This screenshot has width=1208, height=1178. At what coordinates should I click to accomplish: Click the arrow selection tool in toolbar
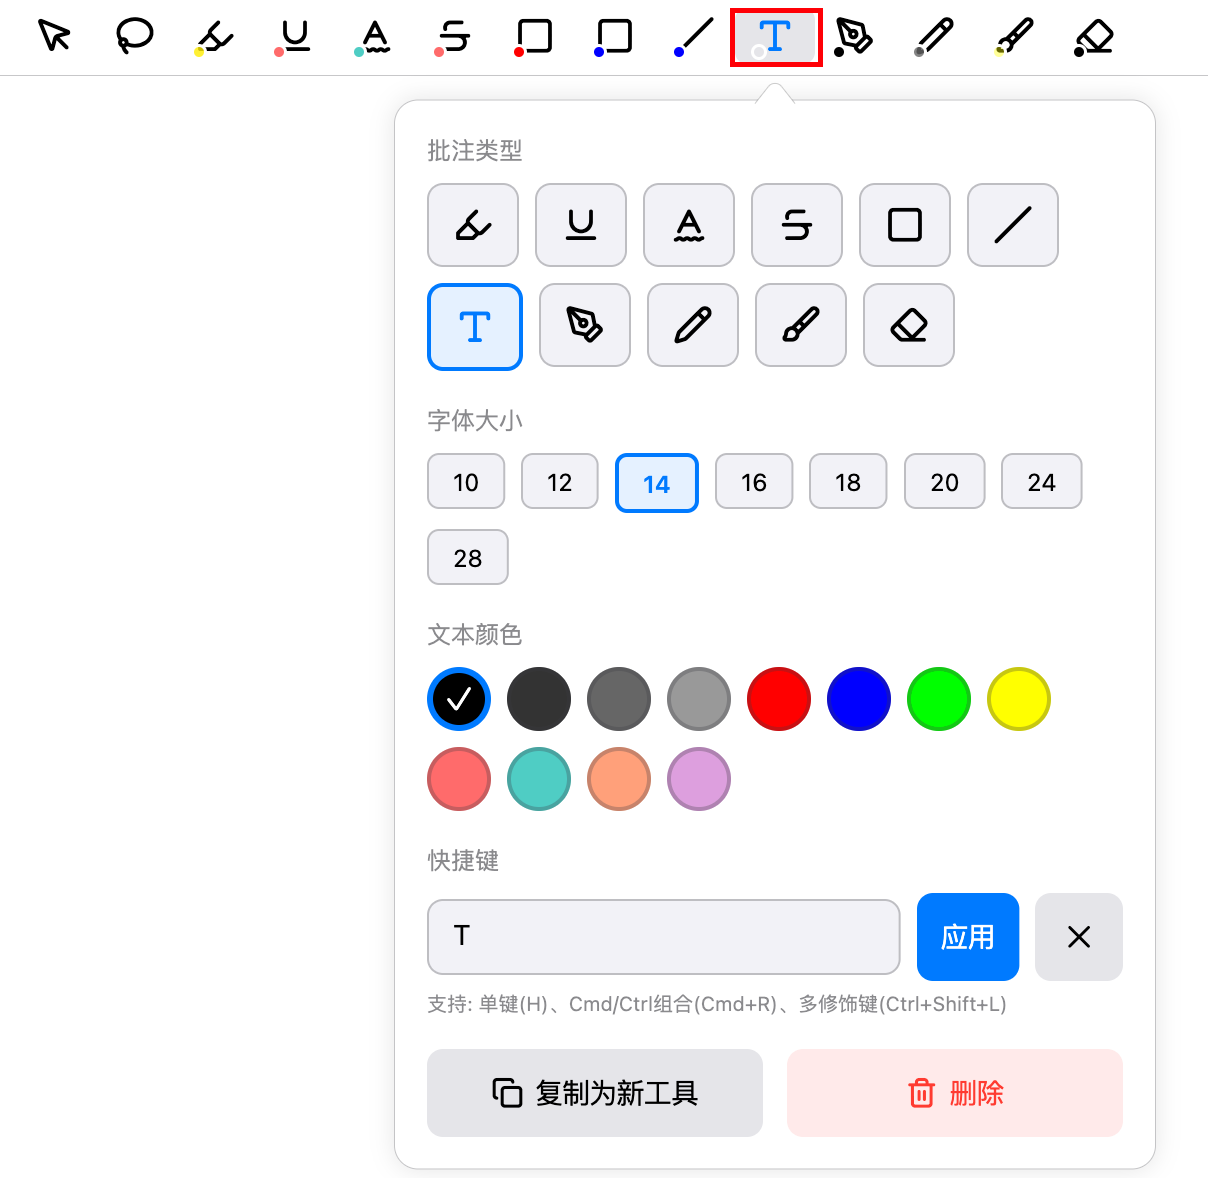[x=54, y=37]
